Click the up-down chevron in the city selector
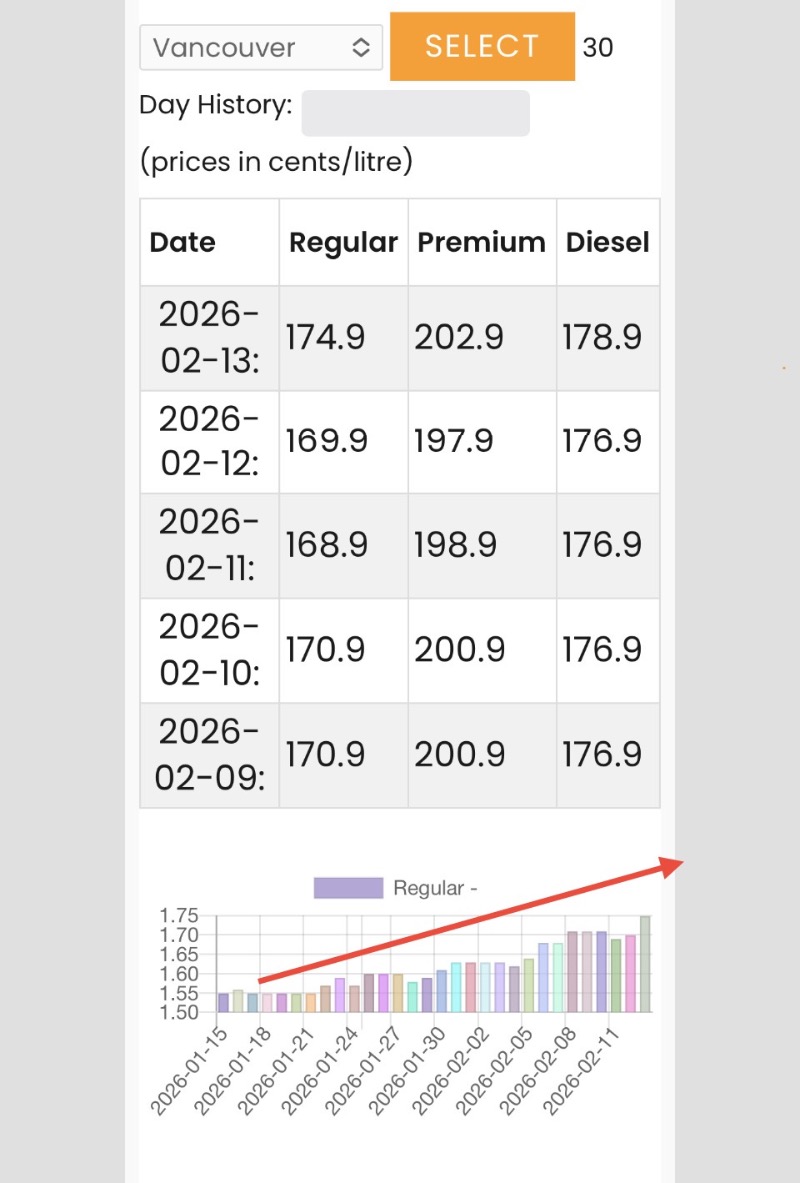Image resolution: width=800 pixels, height=1183 pixels. [361, 48]
